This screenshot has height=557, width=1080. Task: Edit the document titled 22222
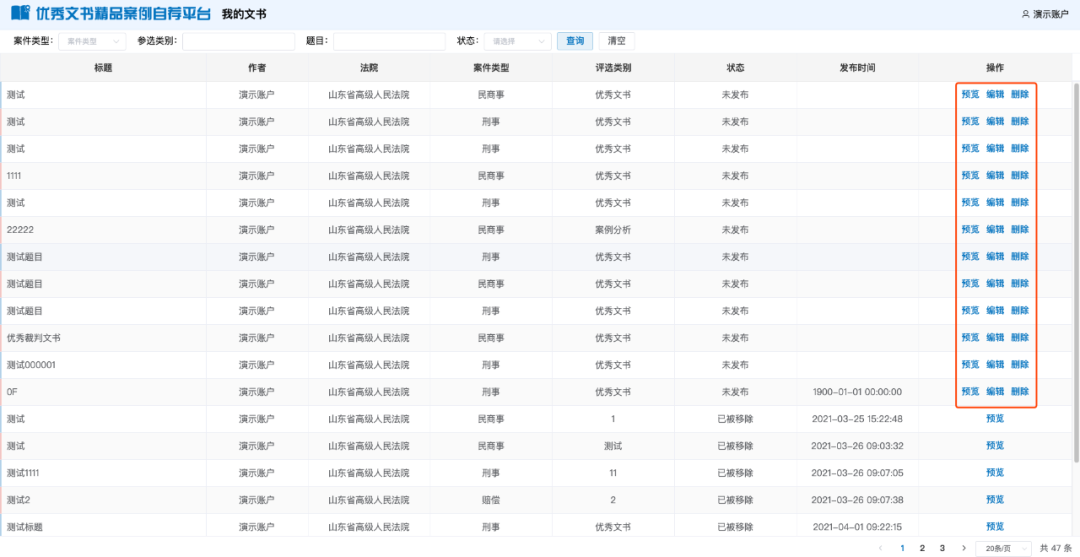995,229
